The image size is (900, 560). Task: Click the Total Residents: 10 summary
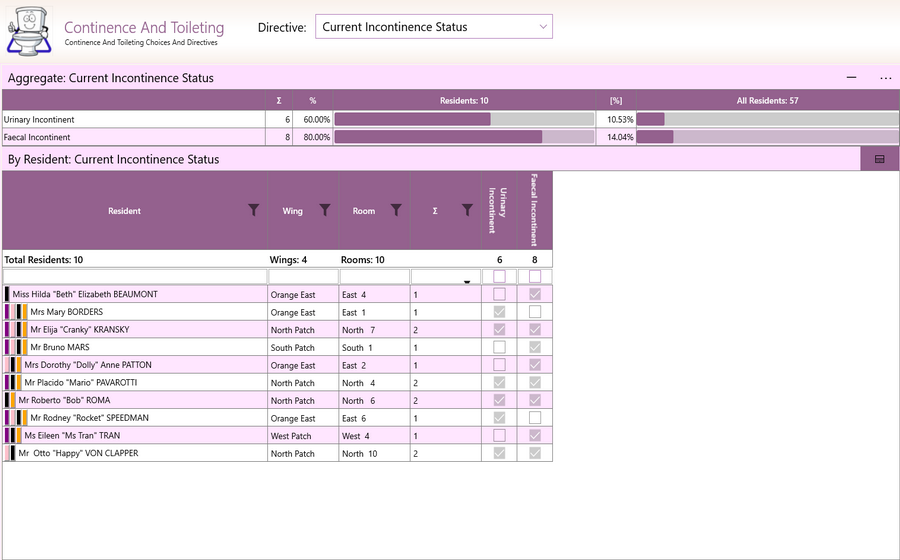tap(44, 259)
